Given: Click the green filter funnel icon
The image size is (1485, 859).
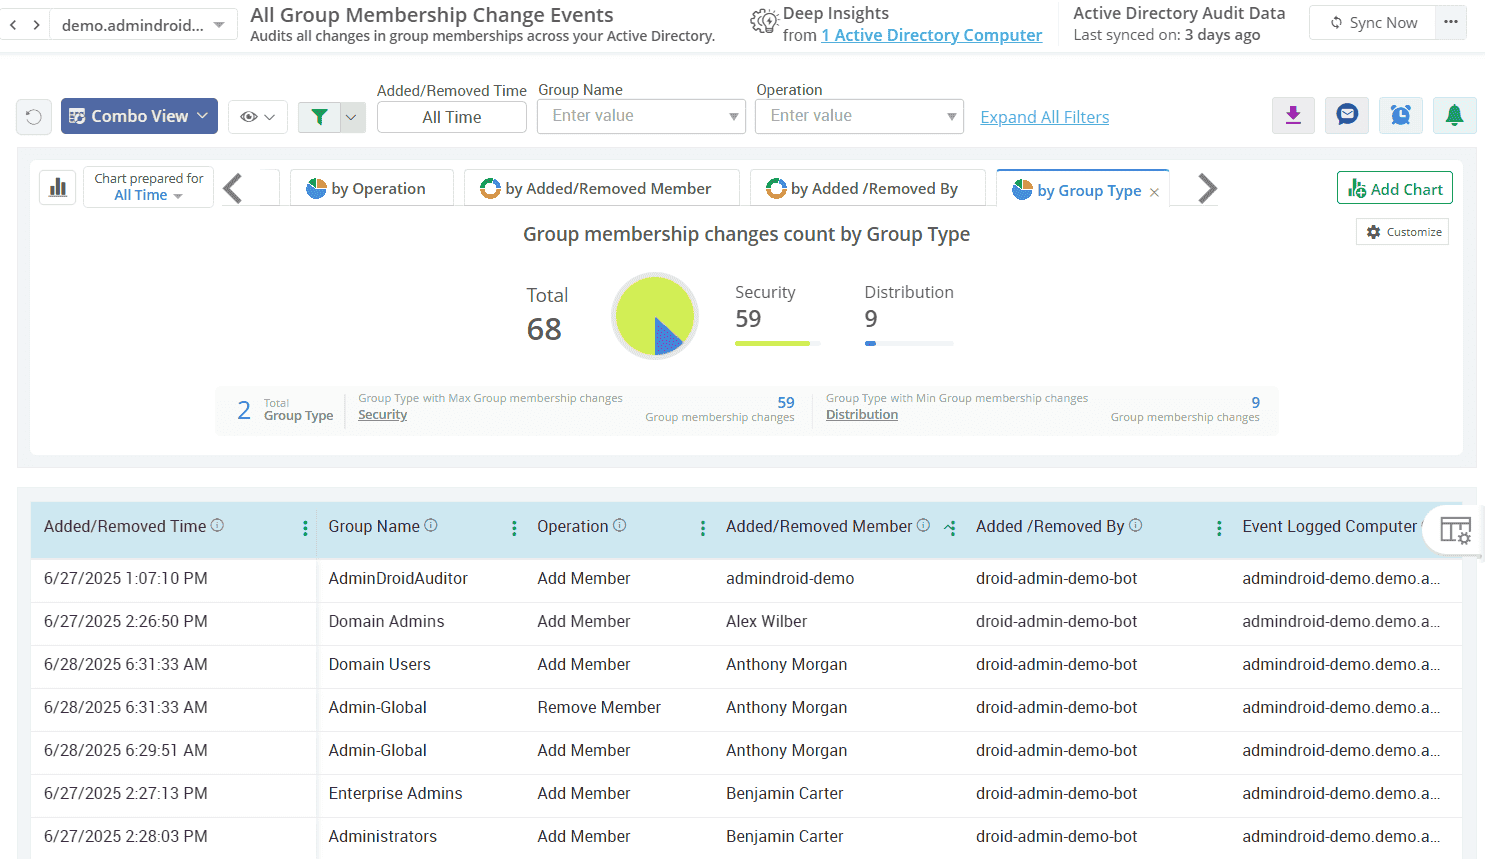Looking at the screenshot, I should click(x=319, y=117).
